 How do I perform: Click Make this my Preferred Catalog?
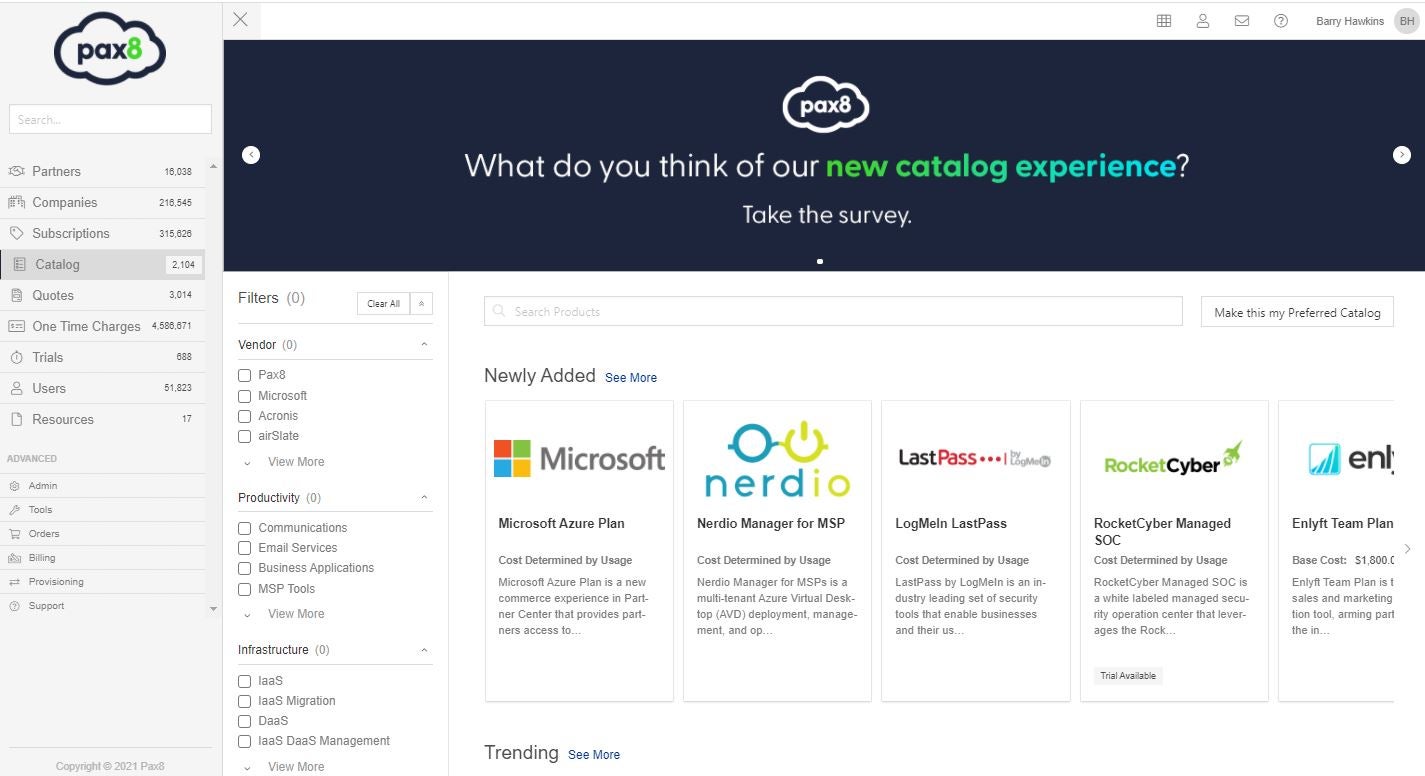[1297, 312]
